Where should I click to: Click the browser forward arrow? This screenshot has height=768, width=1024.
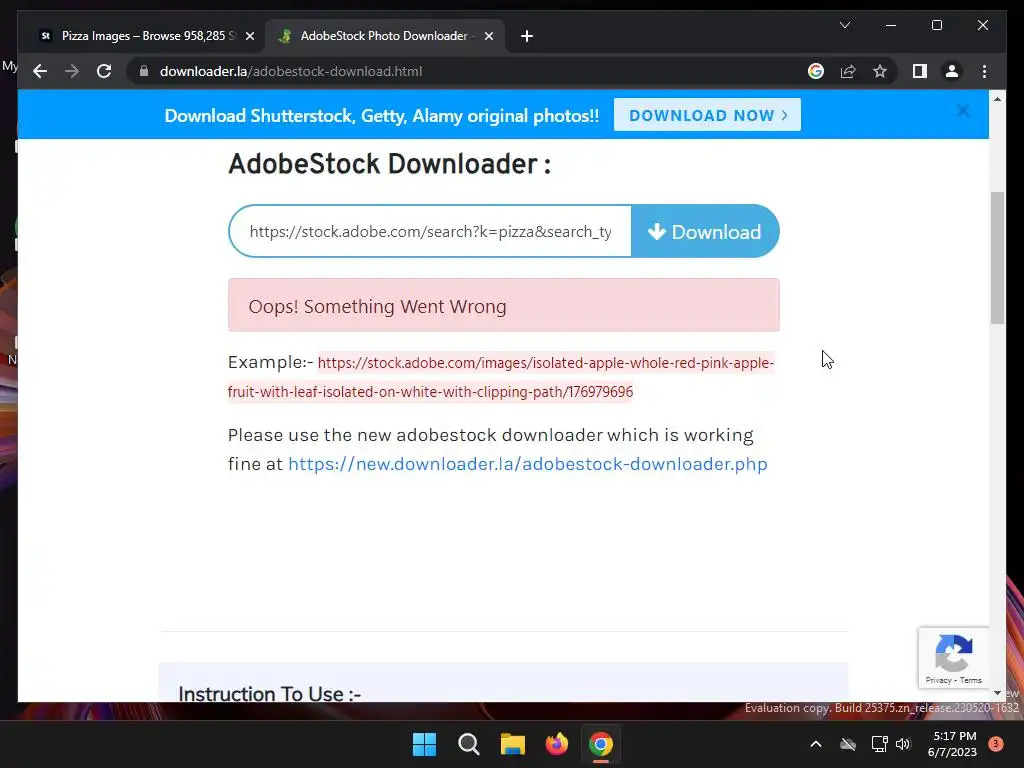(x=72, y=71)
